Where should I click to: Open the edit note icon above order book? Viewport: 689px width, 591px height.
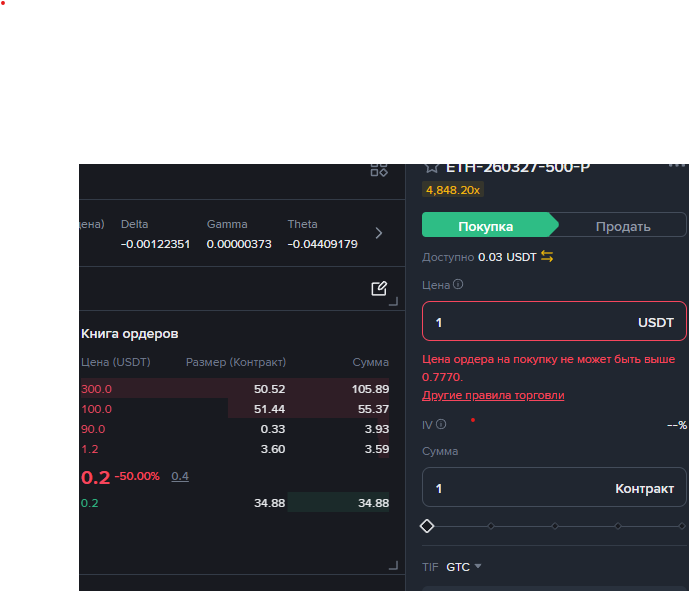pos(379,289)
